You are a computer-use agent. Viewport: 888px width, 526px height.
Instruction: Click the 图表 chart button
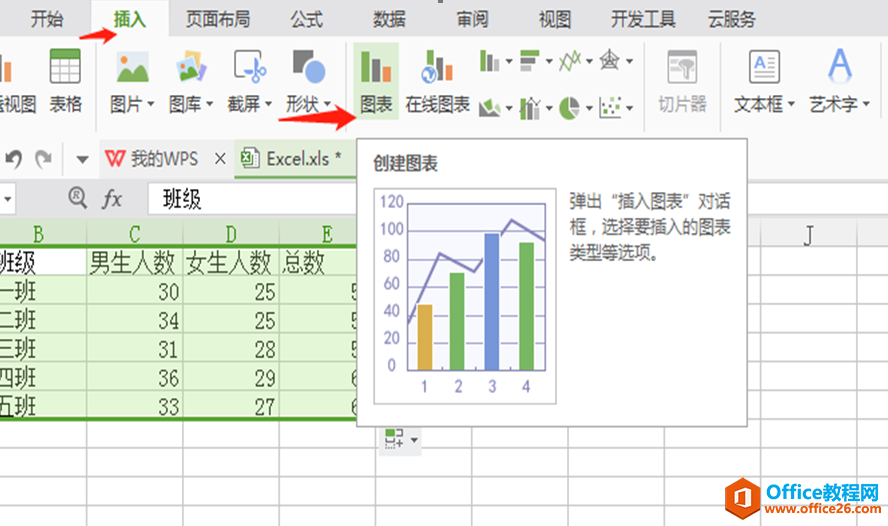click(x=376, y=81)
